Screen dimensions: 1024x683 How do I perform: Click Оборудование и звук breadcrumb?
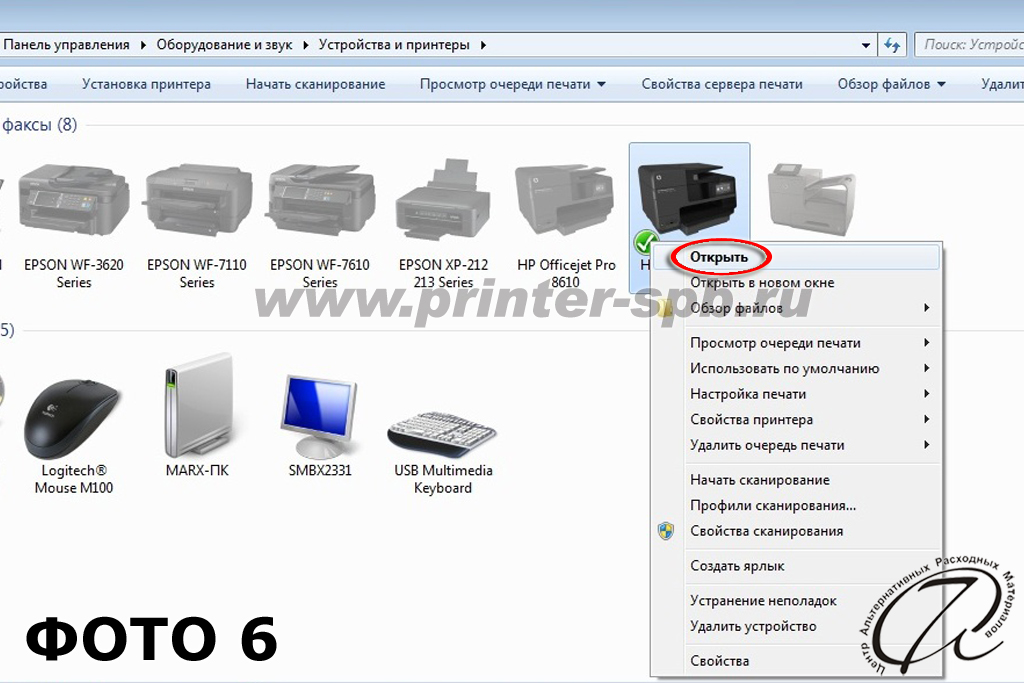tap(224, 44)
